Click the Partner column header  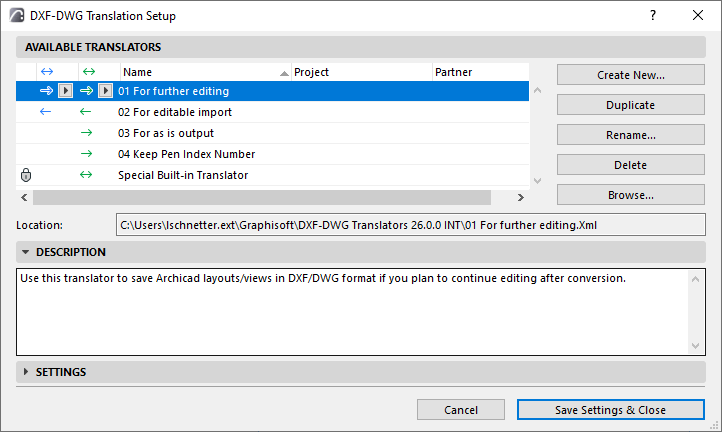point(478,72)
